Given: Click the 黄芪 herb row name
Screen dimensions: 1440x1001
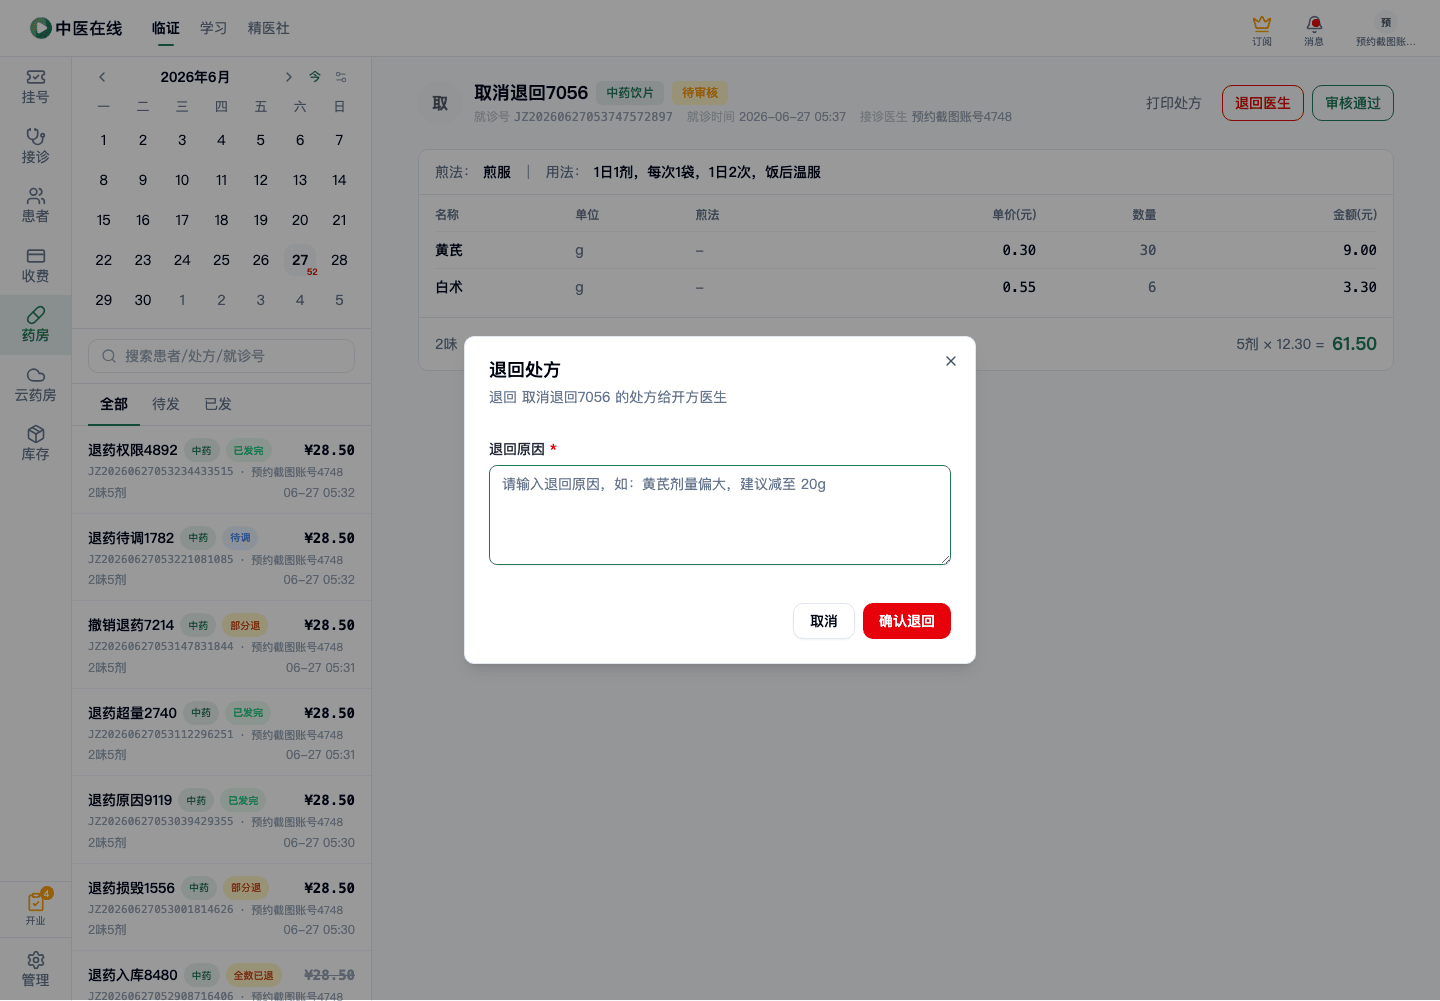Looking at the screenshot, I should pyautogui.click(x=449, y=250).
